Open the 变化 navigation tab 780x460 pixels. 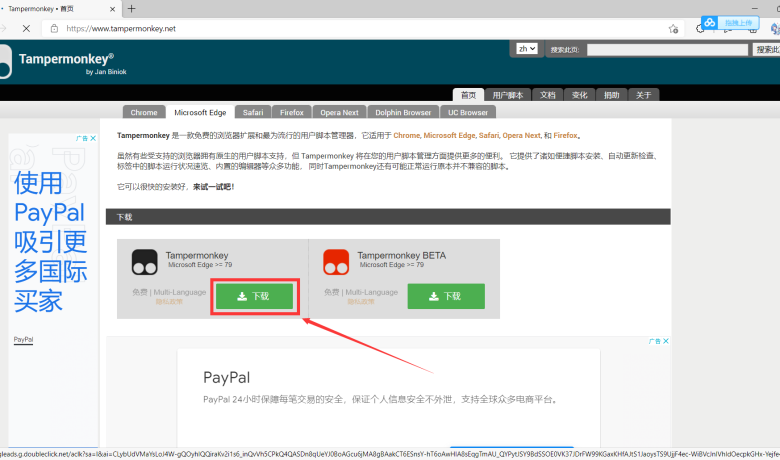pyautogui.click(x=579, y=95)
